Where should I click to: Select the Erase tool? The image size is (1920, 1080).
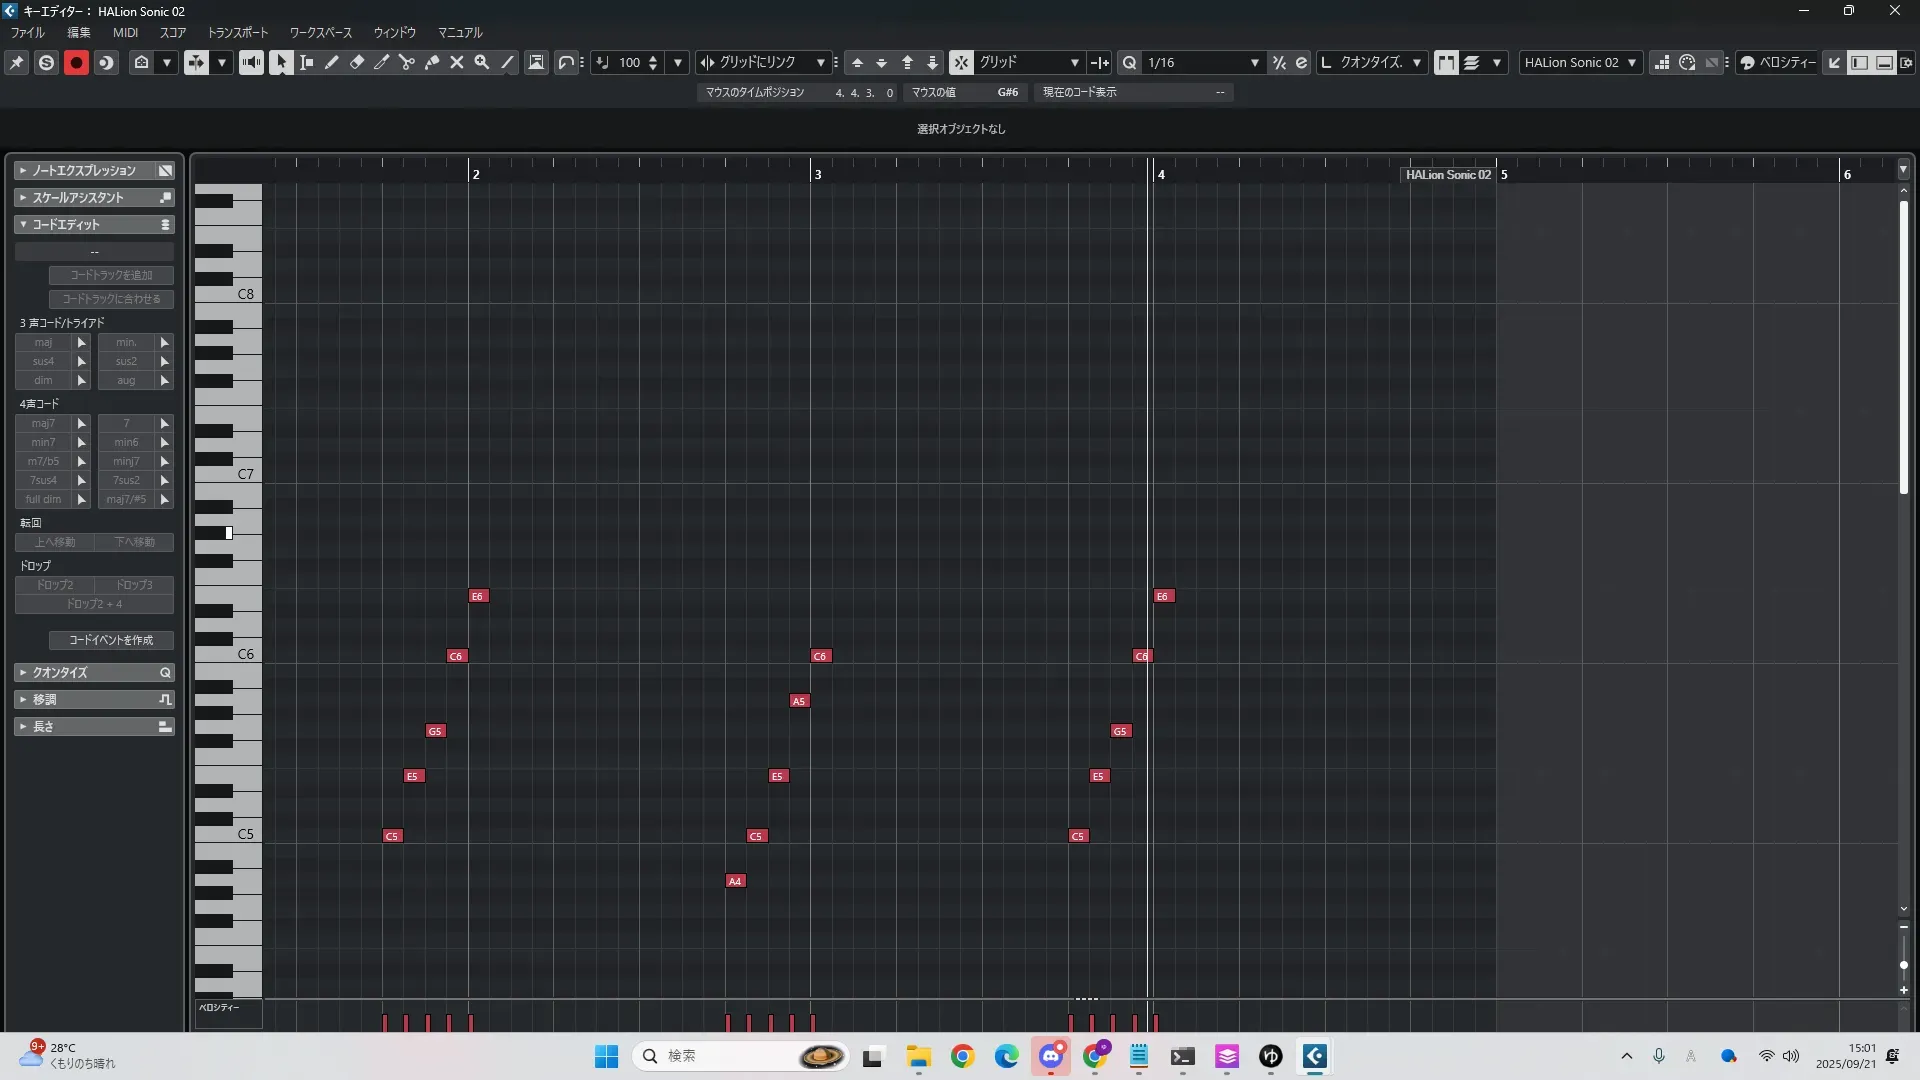[x=357, y=63]
